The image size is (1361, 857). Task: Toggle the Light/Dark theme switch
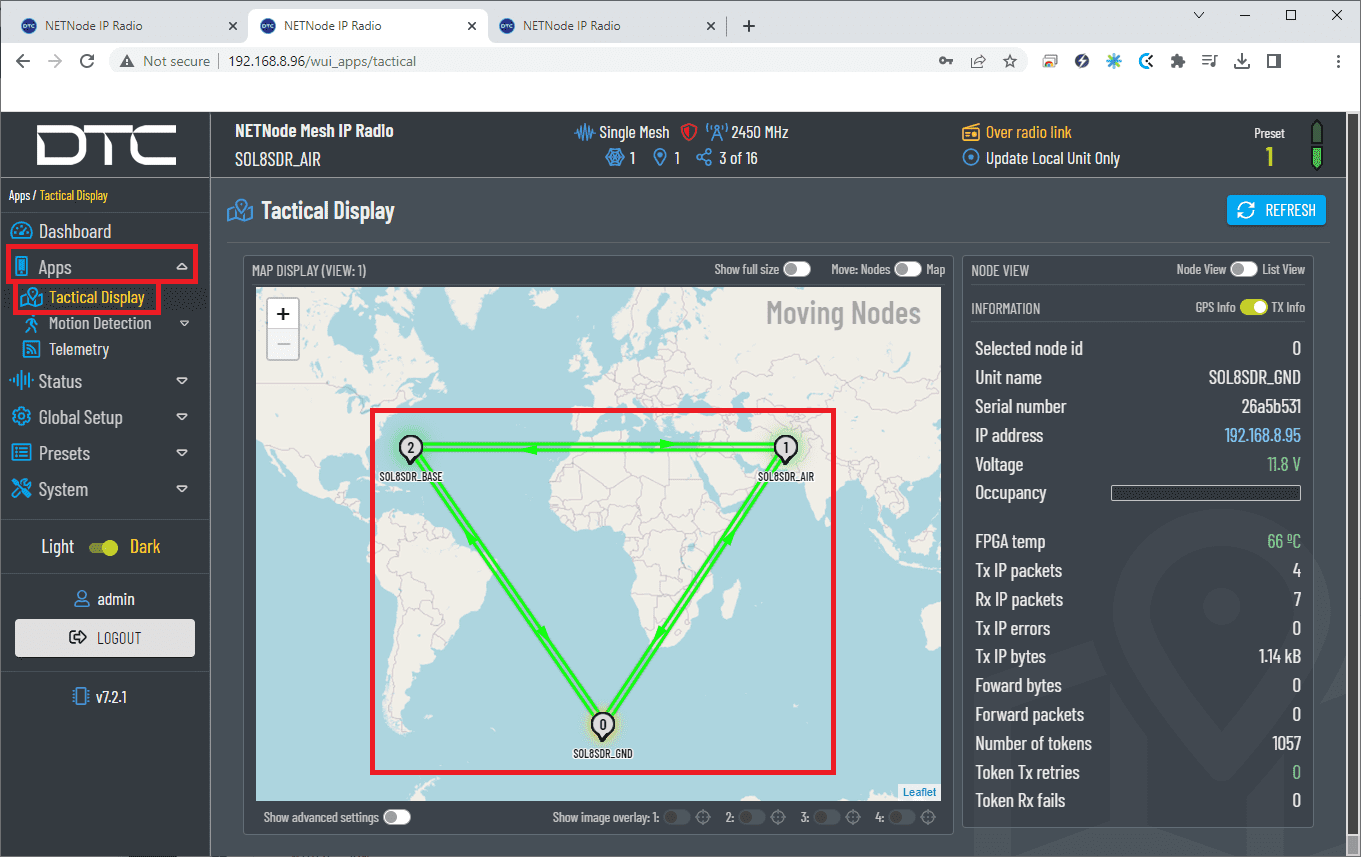[103, 547]
